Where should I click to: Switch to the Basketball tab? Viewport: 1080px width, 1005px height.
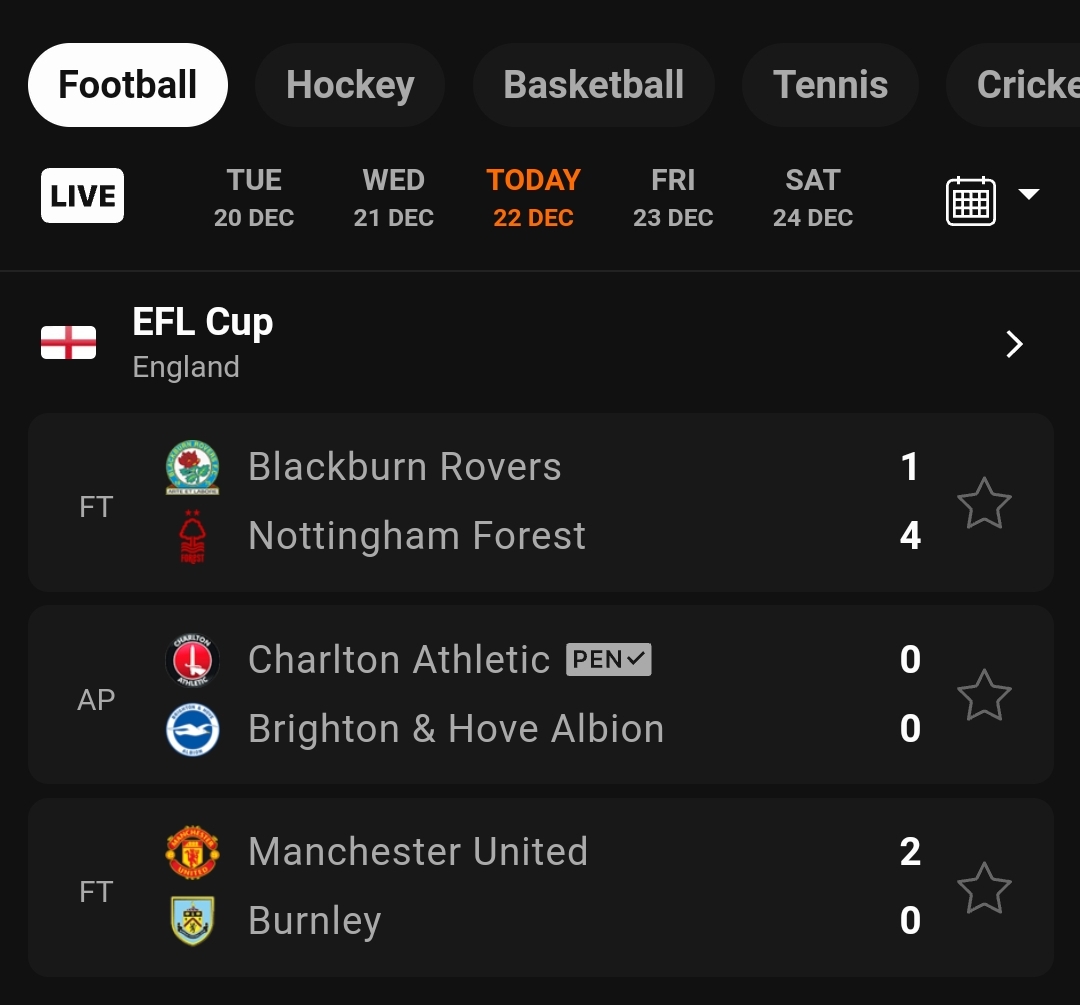(594, 85)
